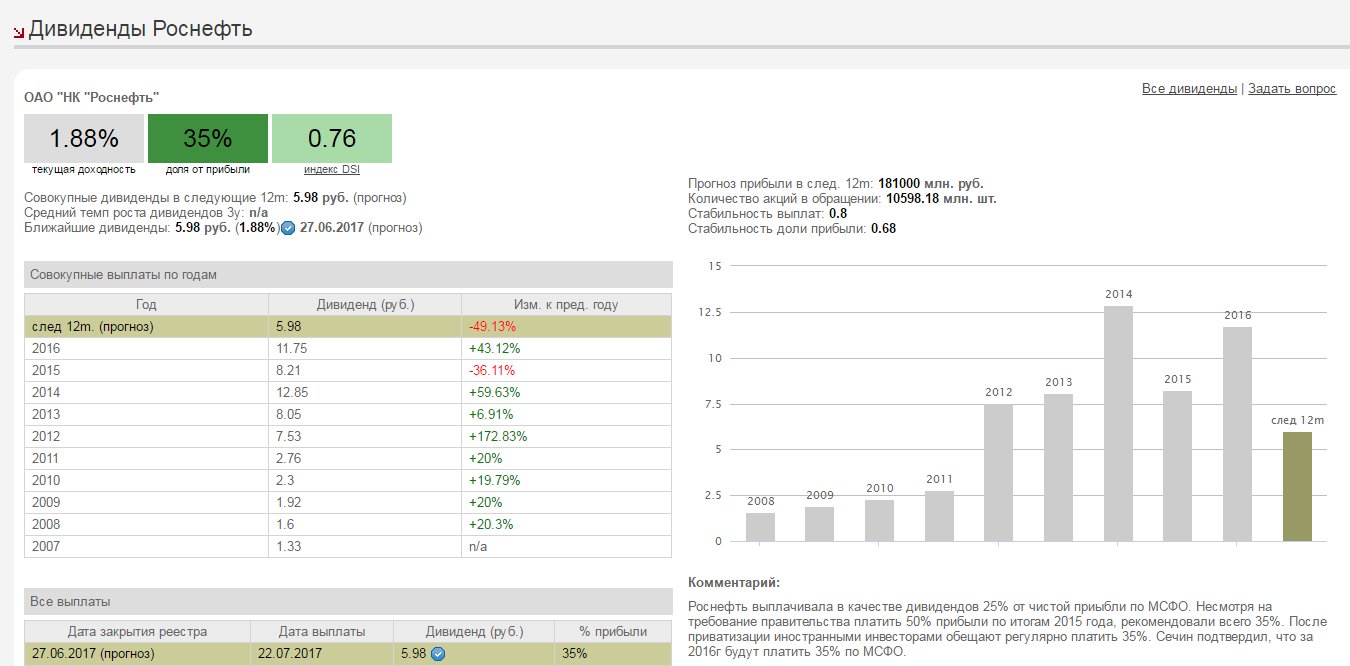Click the red arrow icon beside Дивиденды Роснефть
1350x666 pixels.
[x=18, y=32]
